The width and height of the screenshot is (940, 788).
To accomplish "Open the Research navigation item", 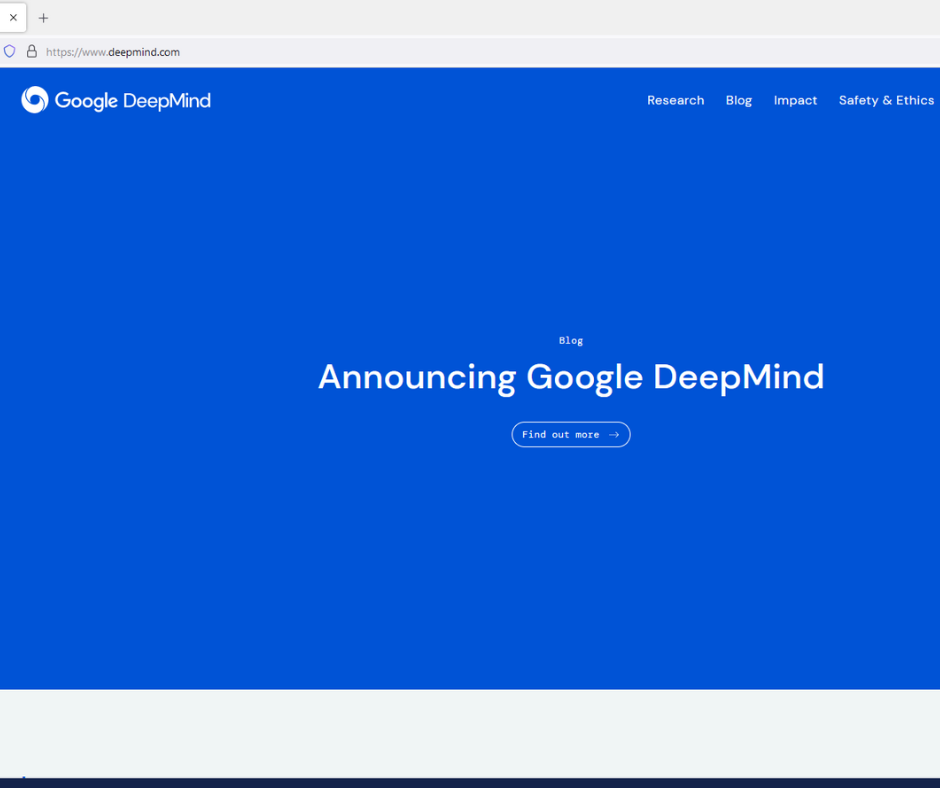I will 676,100.
